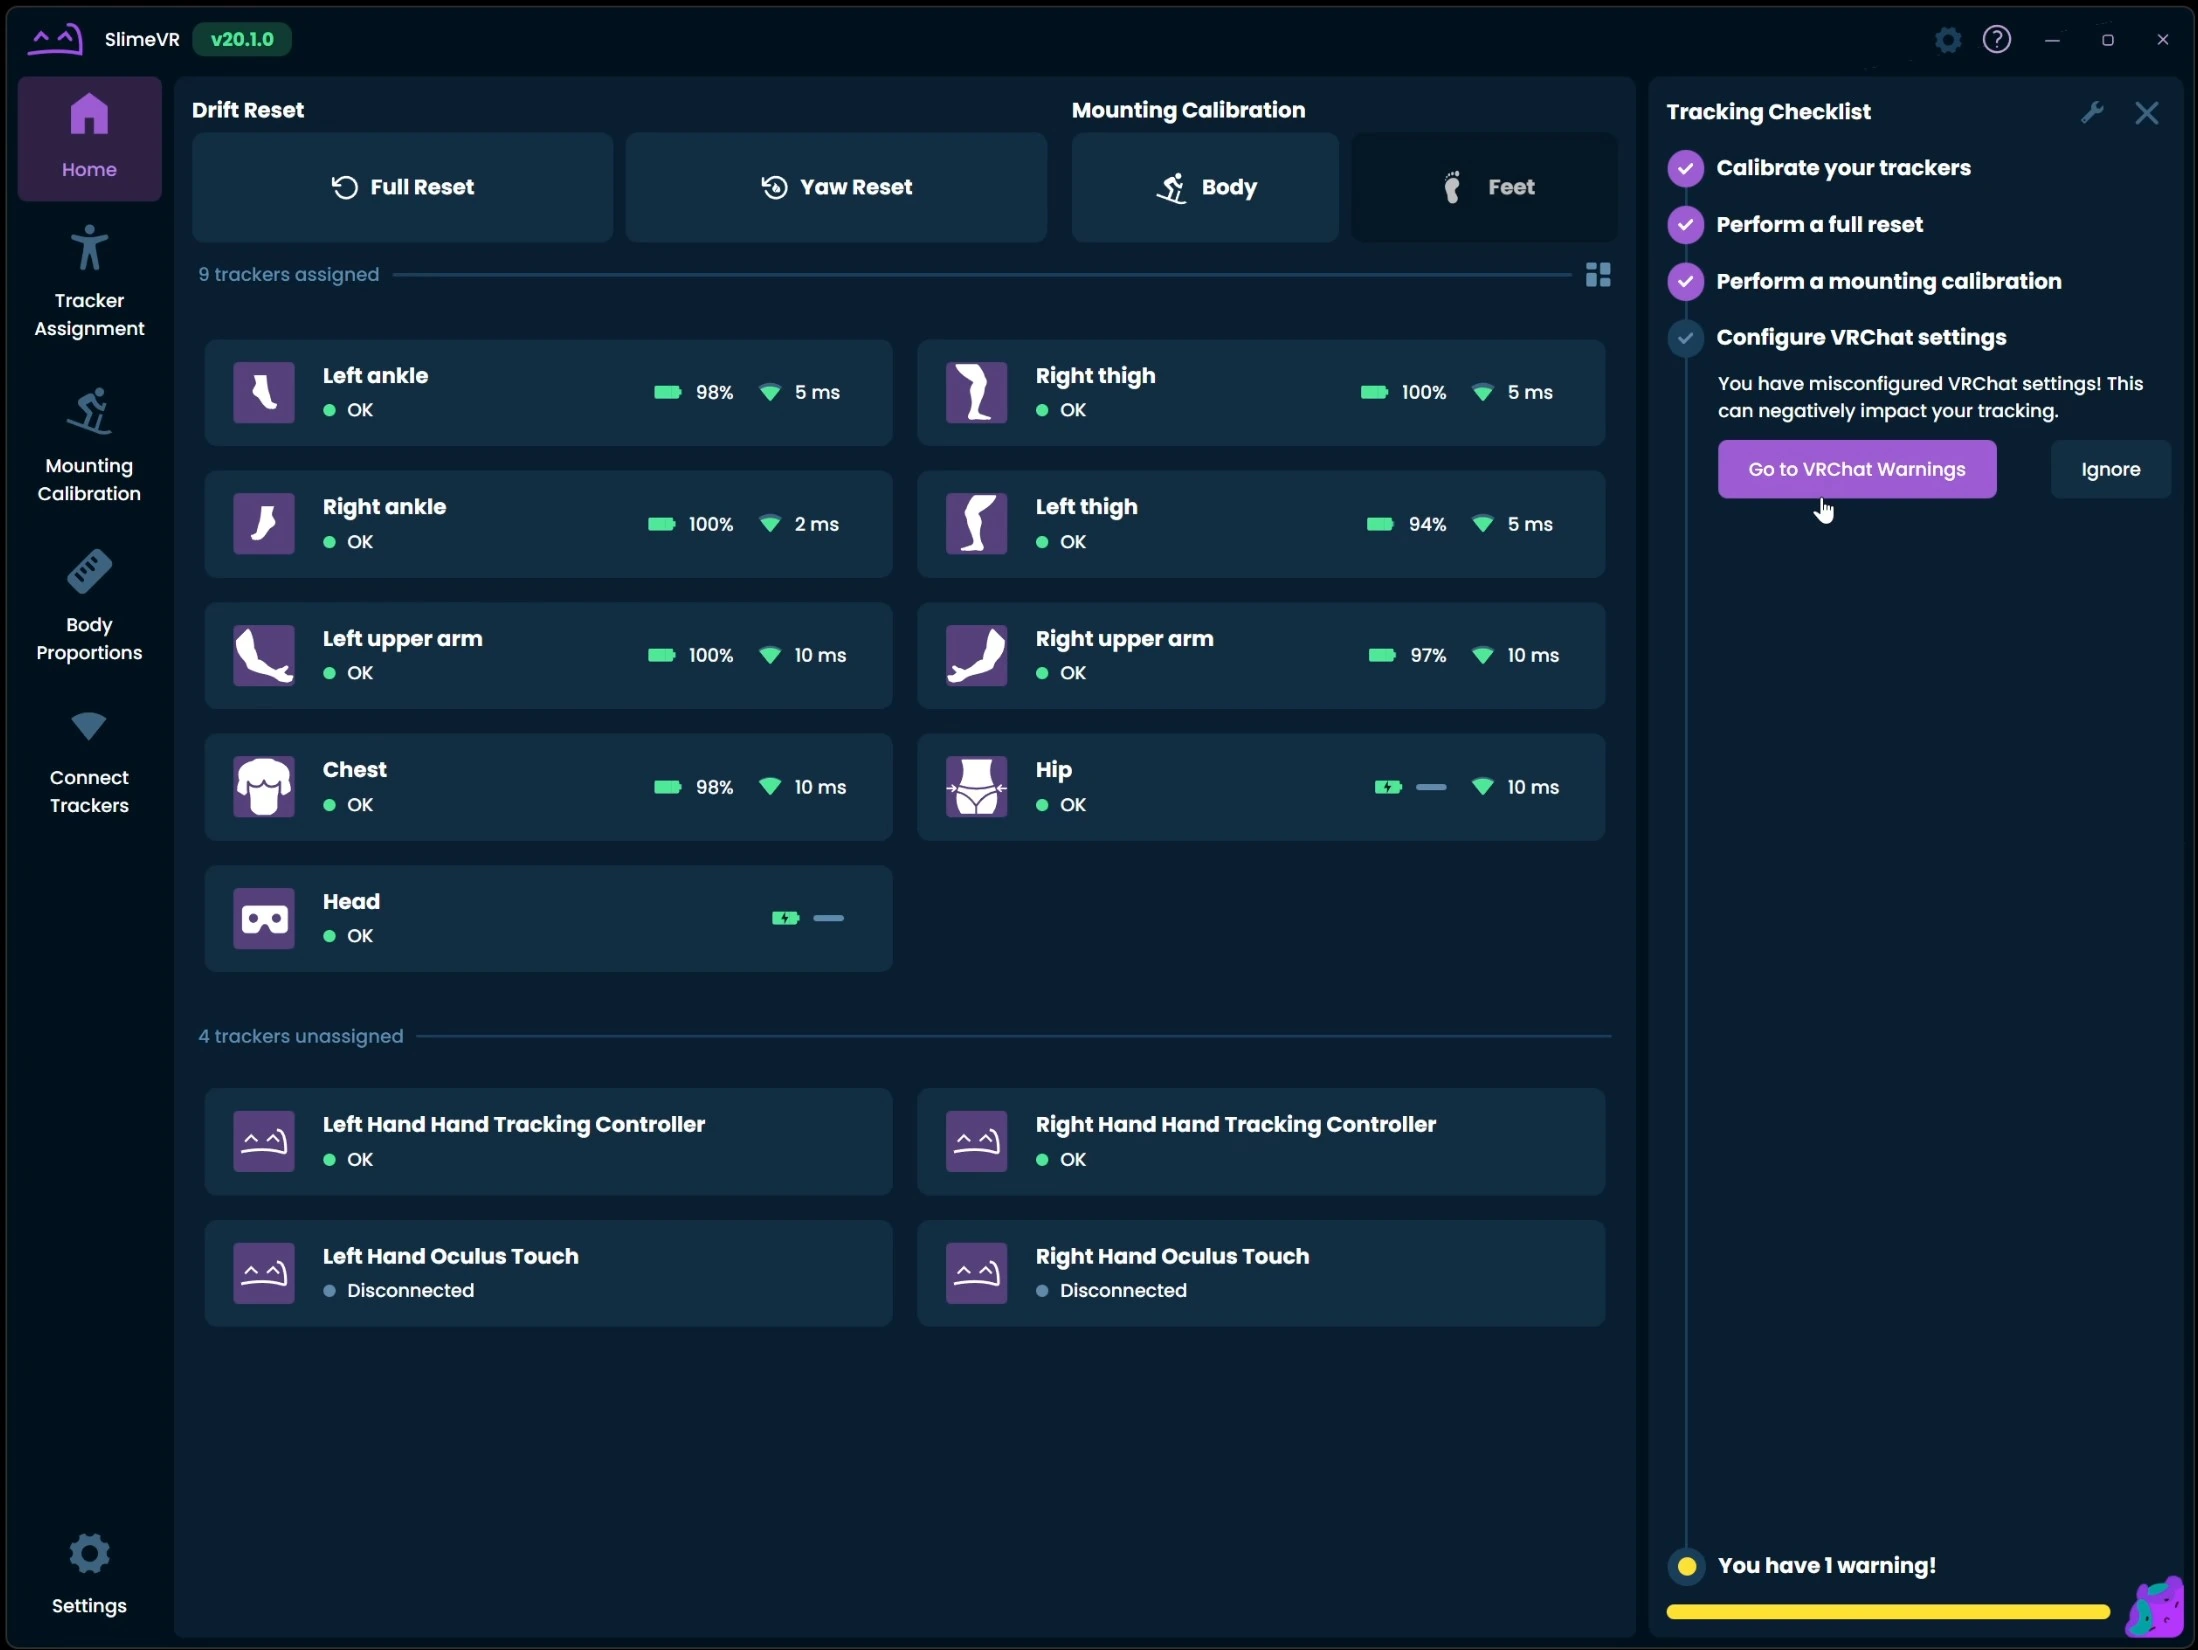Click the Right ankle body part icon

pos(264,523)
